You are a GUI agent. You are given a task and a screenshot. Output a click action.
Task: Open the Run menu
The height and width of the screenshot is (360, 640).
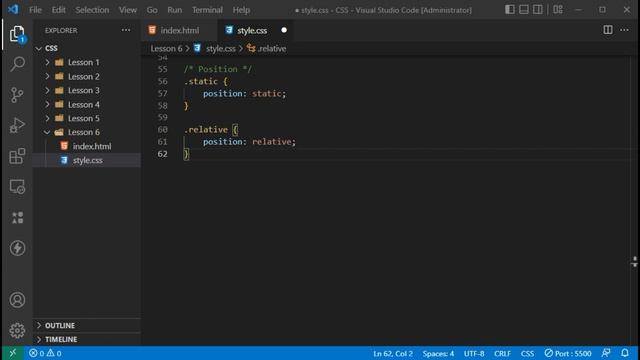coord(175,10)
